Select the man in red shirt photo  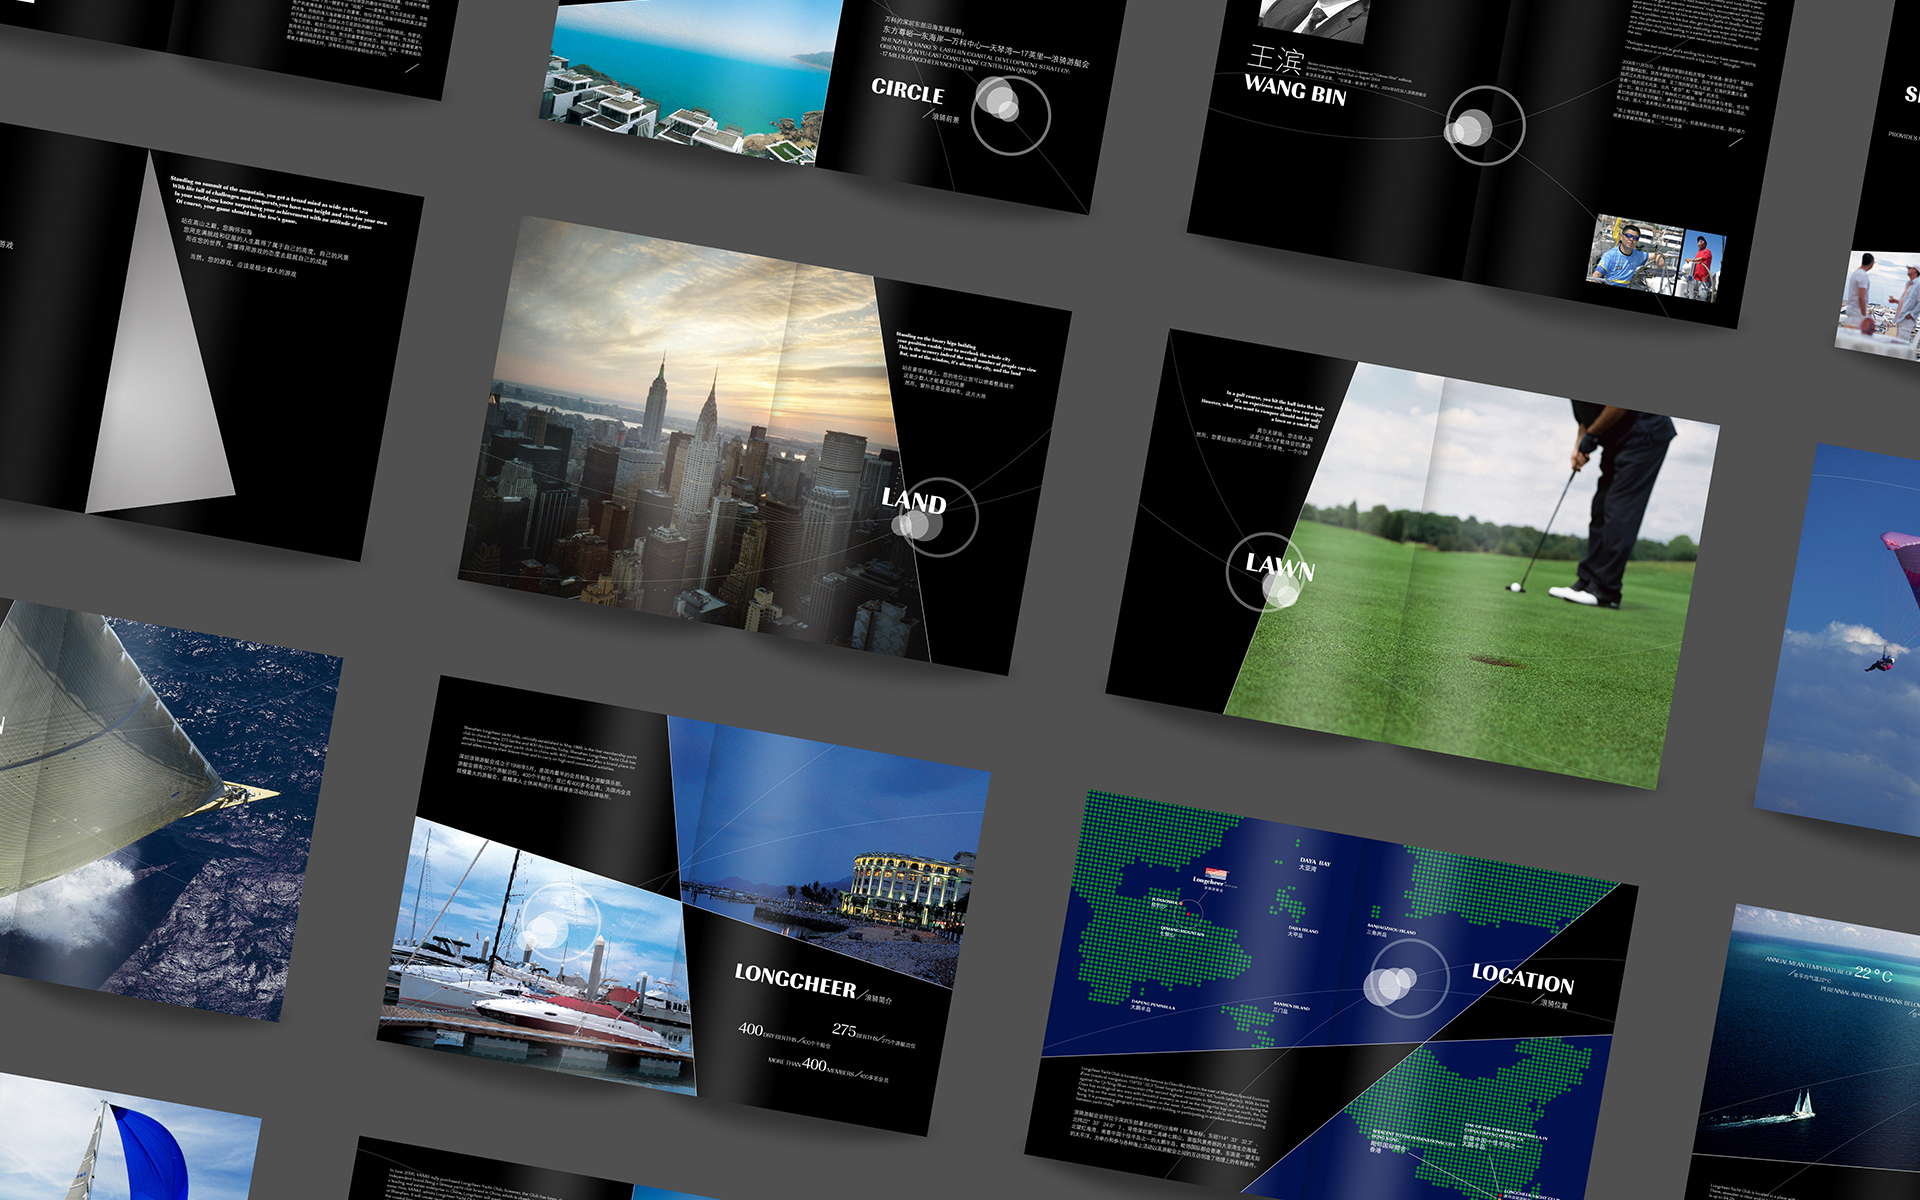[x=1701, y=266]
